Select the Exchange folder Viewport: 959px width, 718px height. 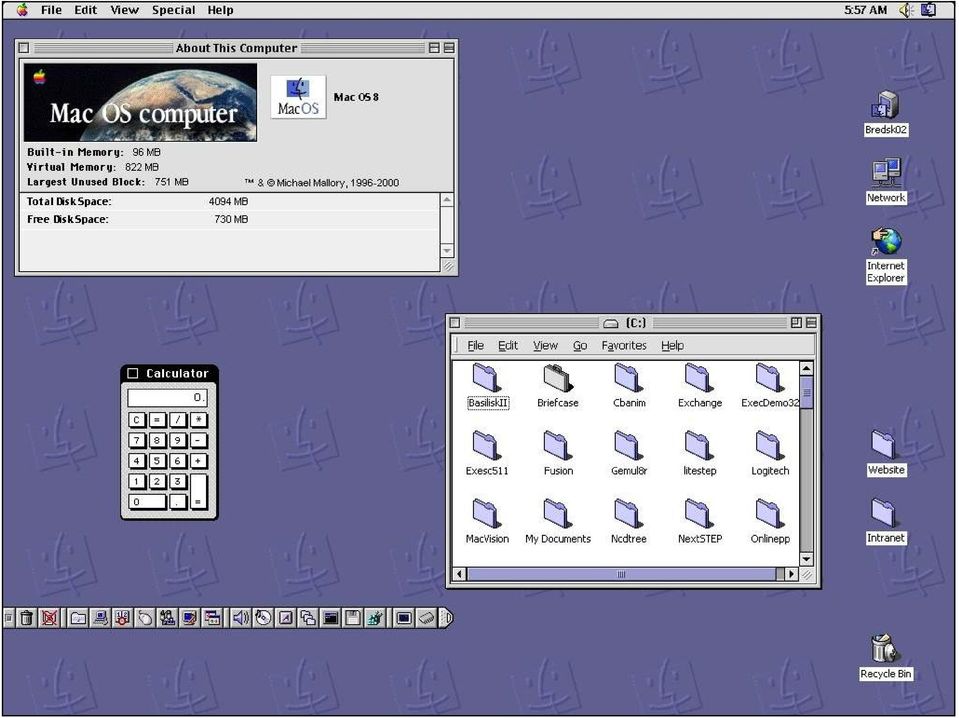699,385
